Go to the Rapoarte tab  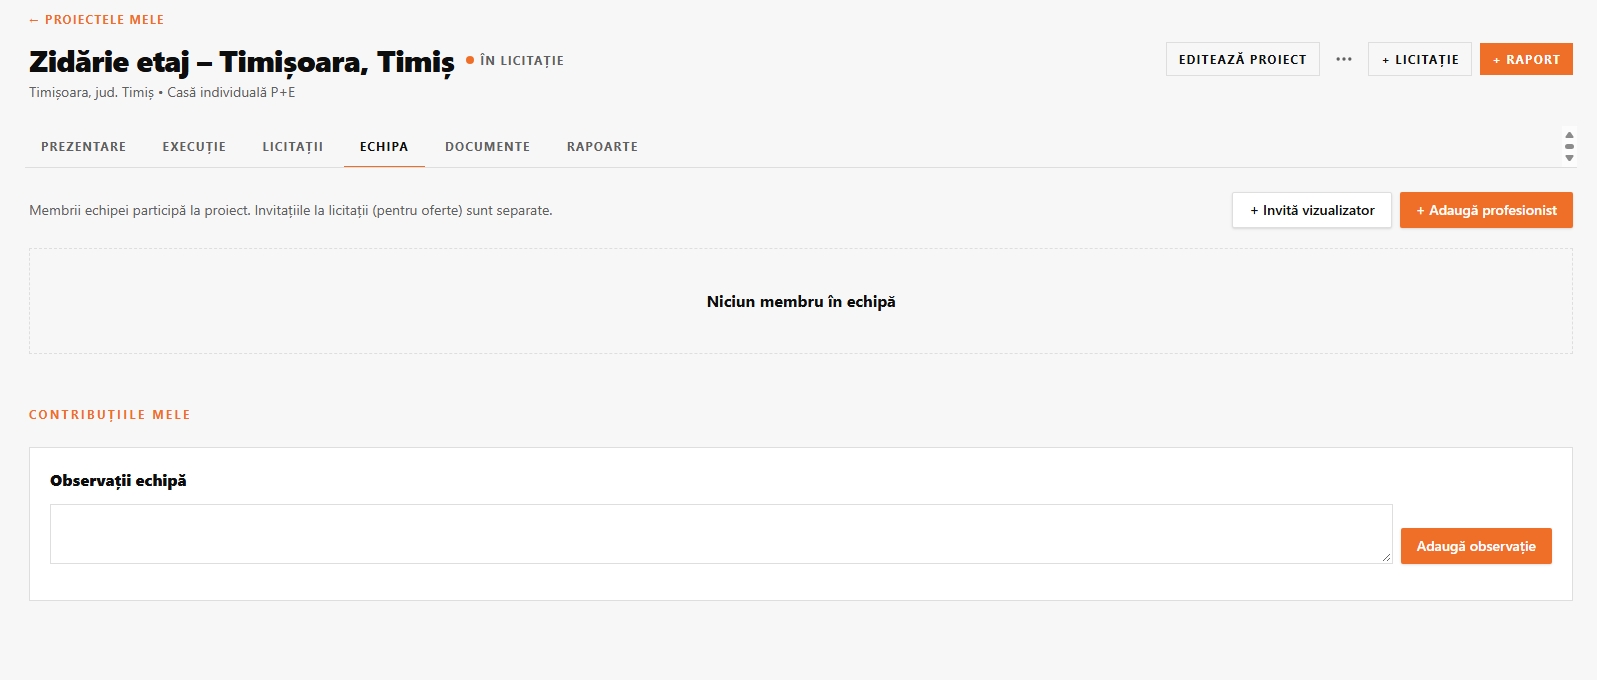click(x=602, y=147)
